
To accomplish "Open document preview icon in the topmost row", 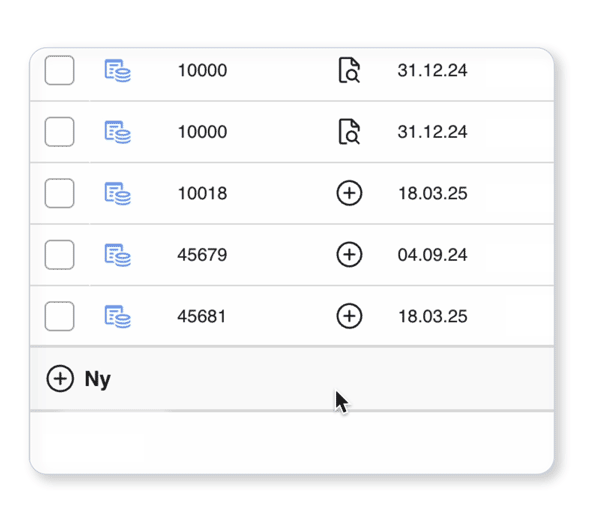I will 349,70.
